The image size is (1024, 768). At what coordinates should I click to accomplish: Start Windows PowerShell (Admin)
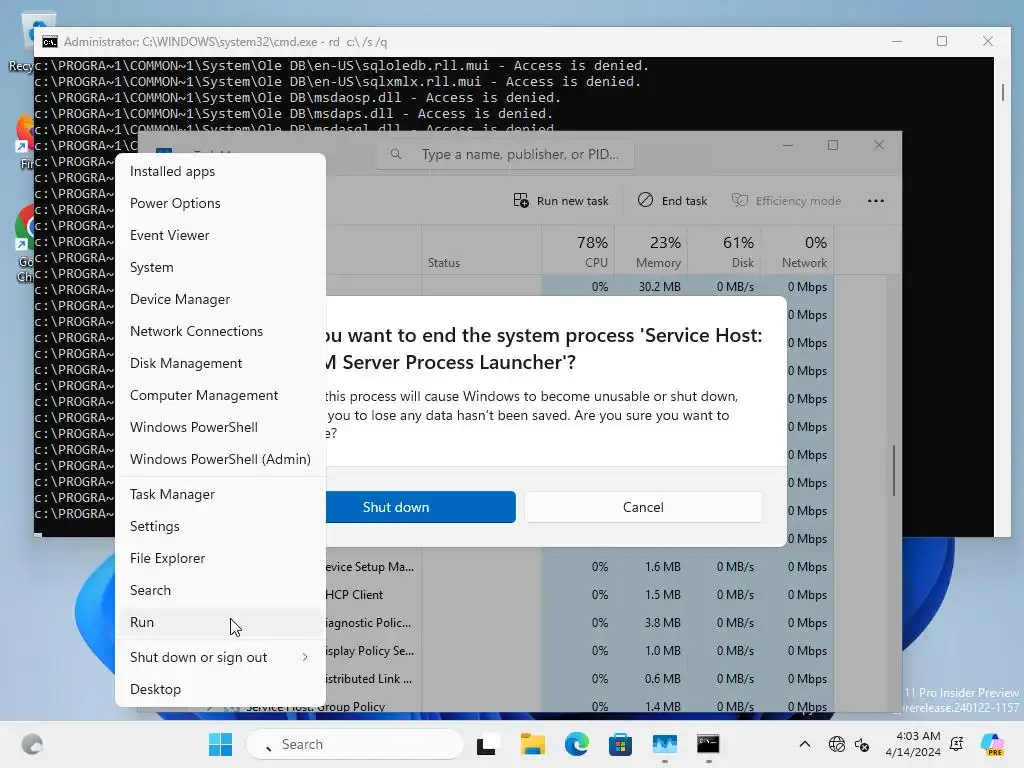point(220,459)
